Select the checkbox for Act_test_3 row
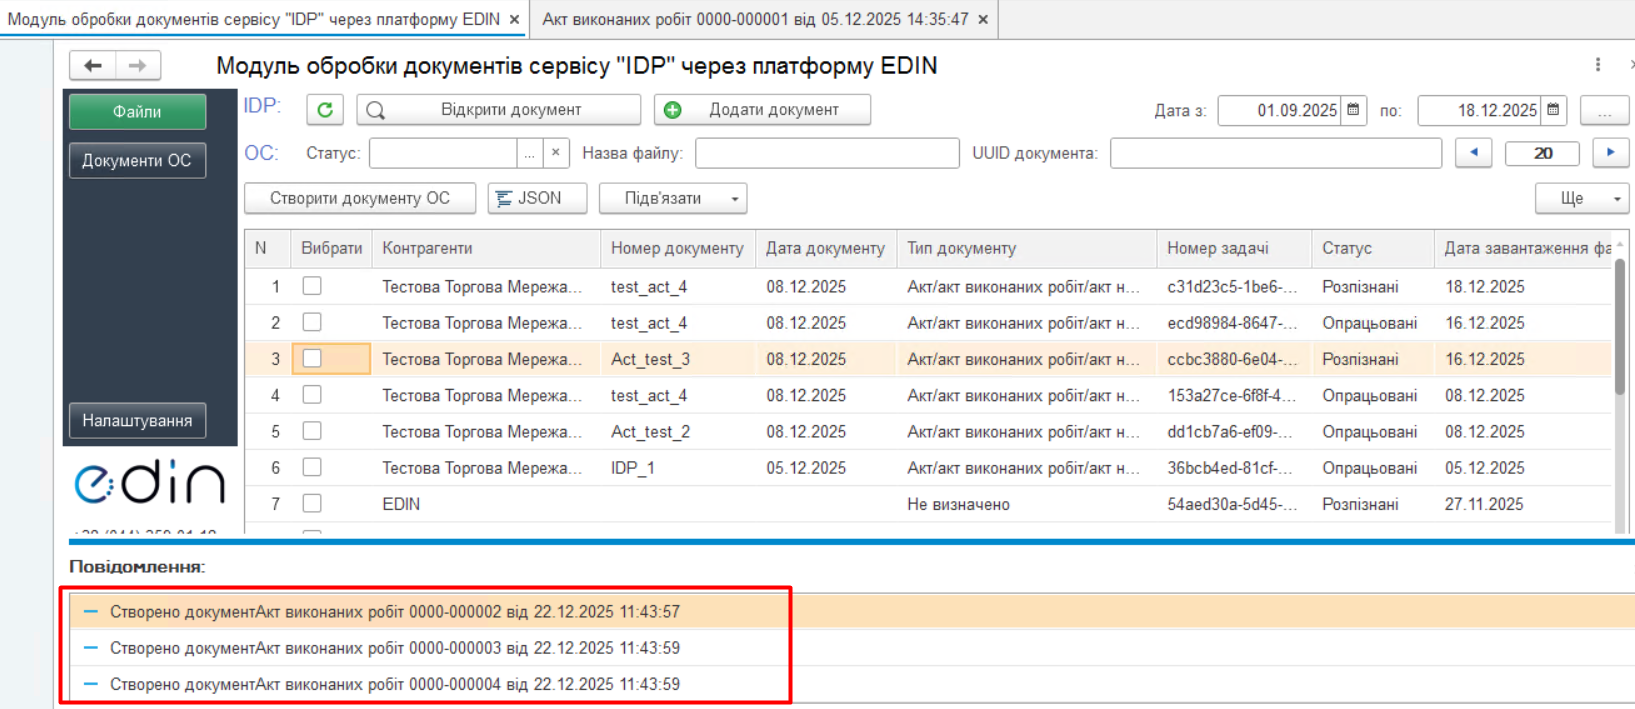 312,359
